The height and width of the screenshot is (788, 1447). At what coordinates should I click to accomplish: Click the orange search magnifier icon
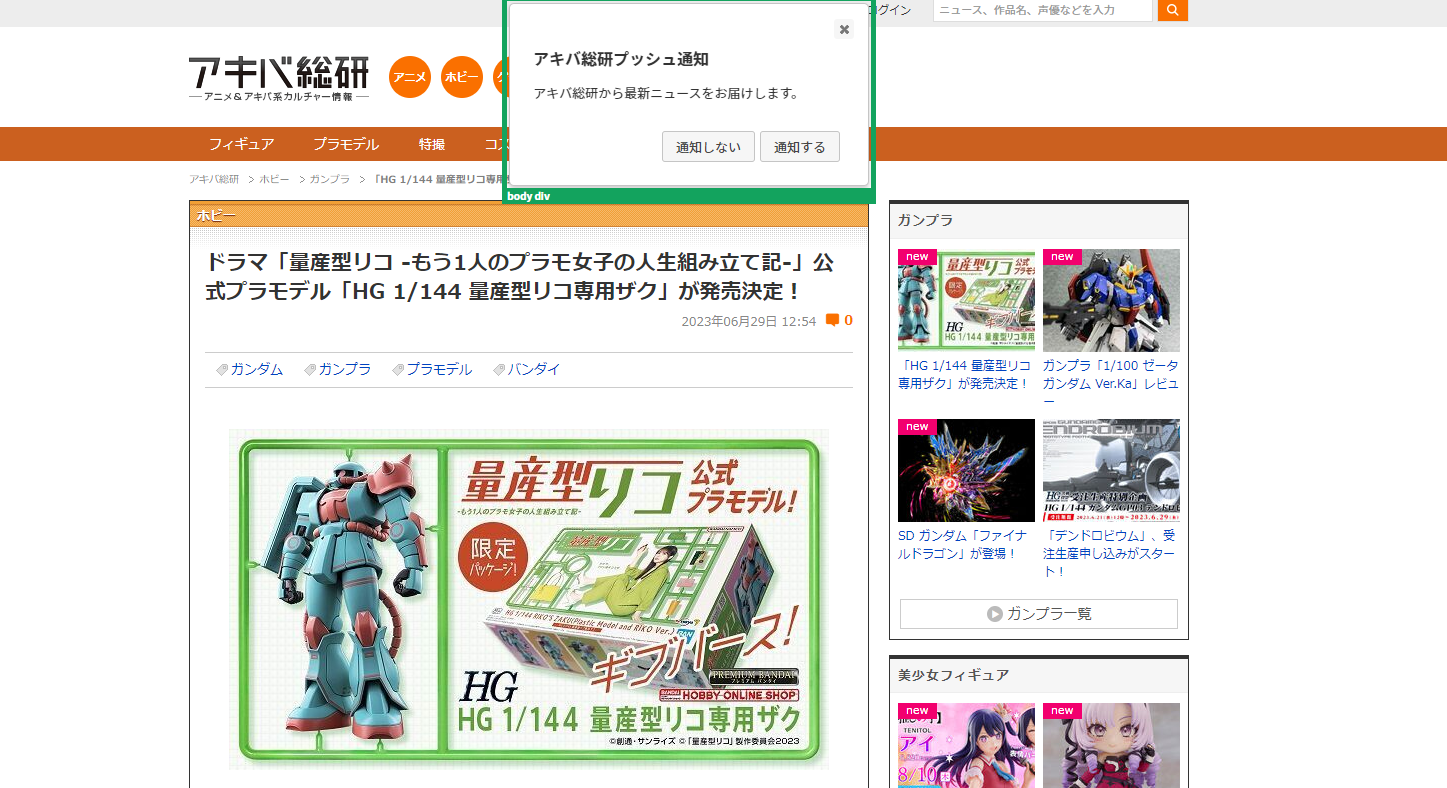pos(1171,10)
